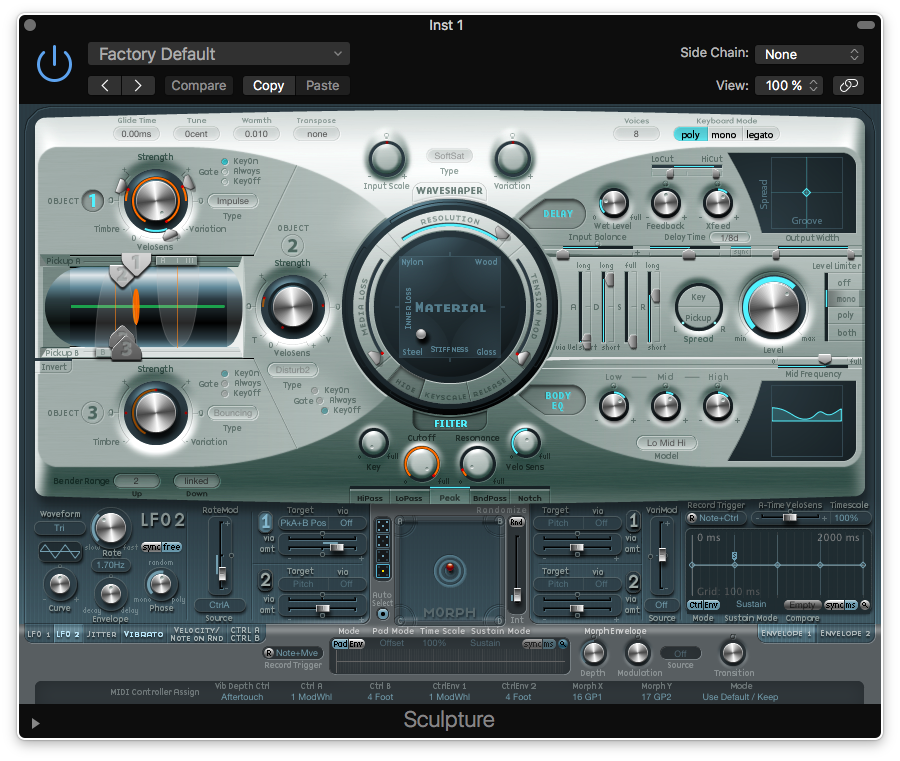900x761 pixels.
Task: Switch to Vibrato tab
Action: click(x=143, y=634)
